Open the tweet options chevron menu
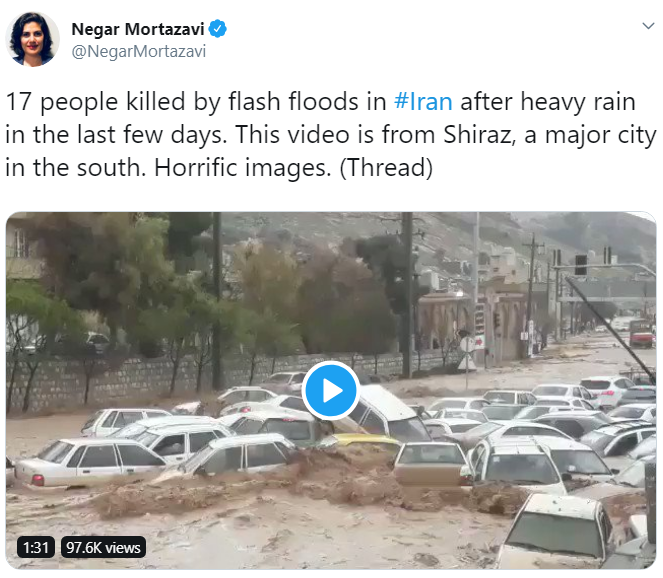663x578 pixels. [648, 26]
